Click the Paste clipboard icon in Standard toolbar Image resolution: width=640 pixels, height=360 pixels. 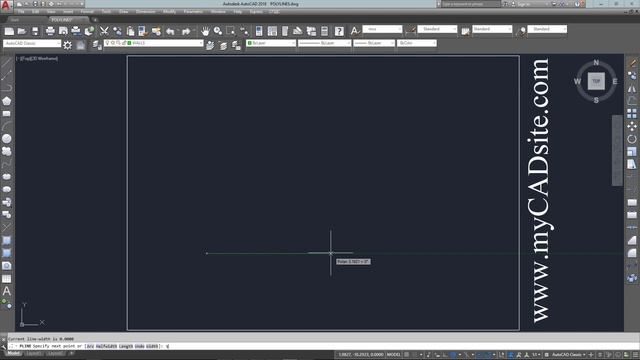point(131,31)
